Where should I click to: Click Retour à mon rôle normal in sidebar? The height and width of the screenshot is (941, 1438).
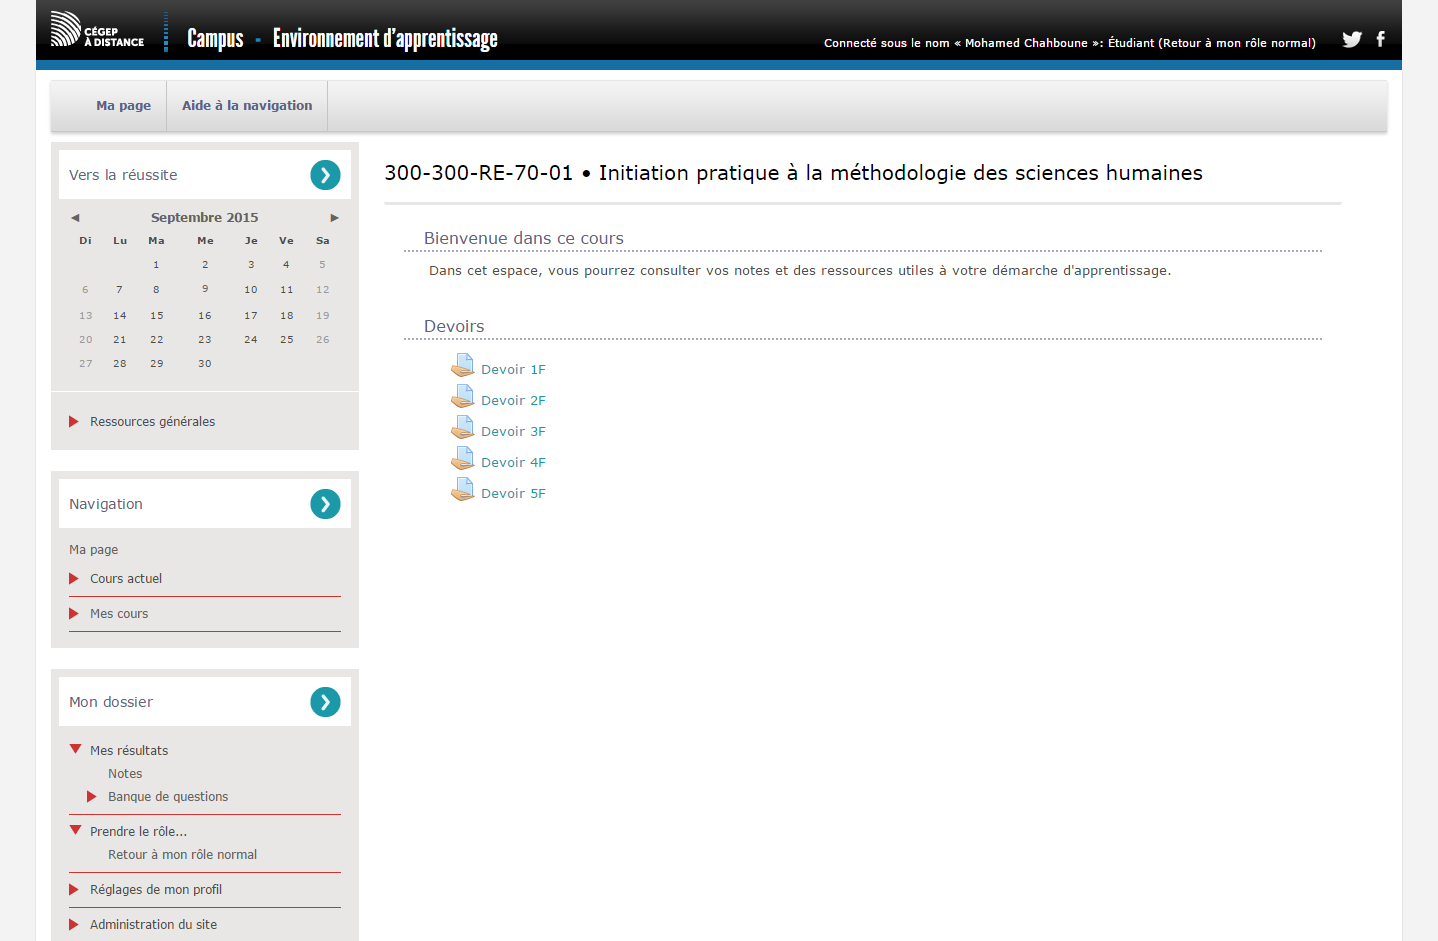[x=182, y=855]
